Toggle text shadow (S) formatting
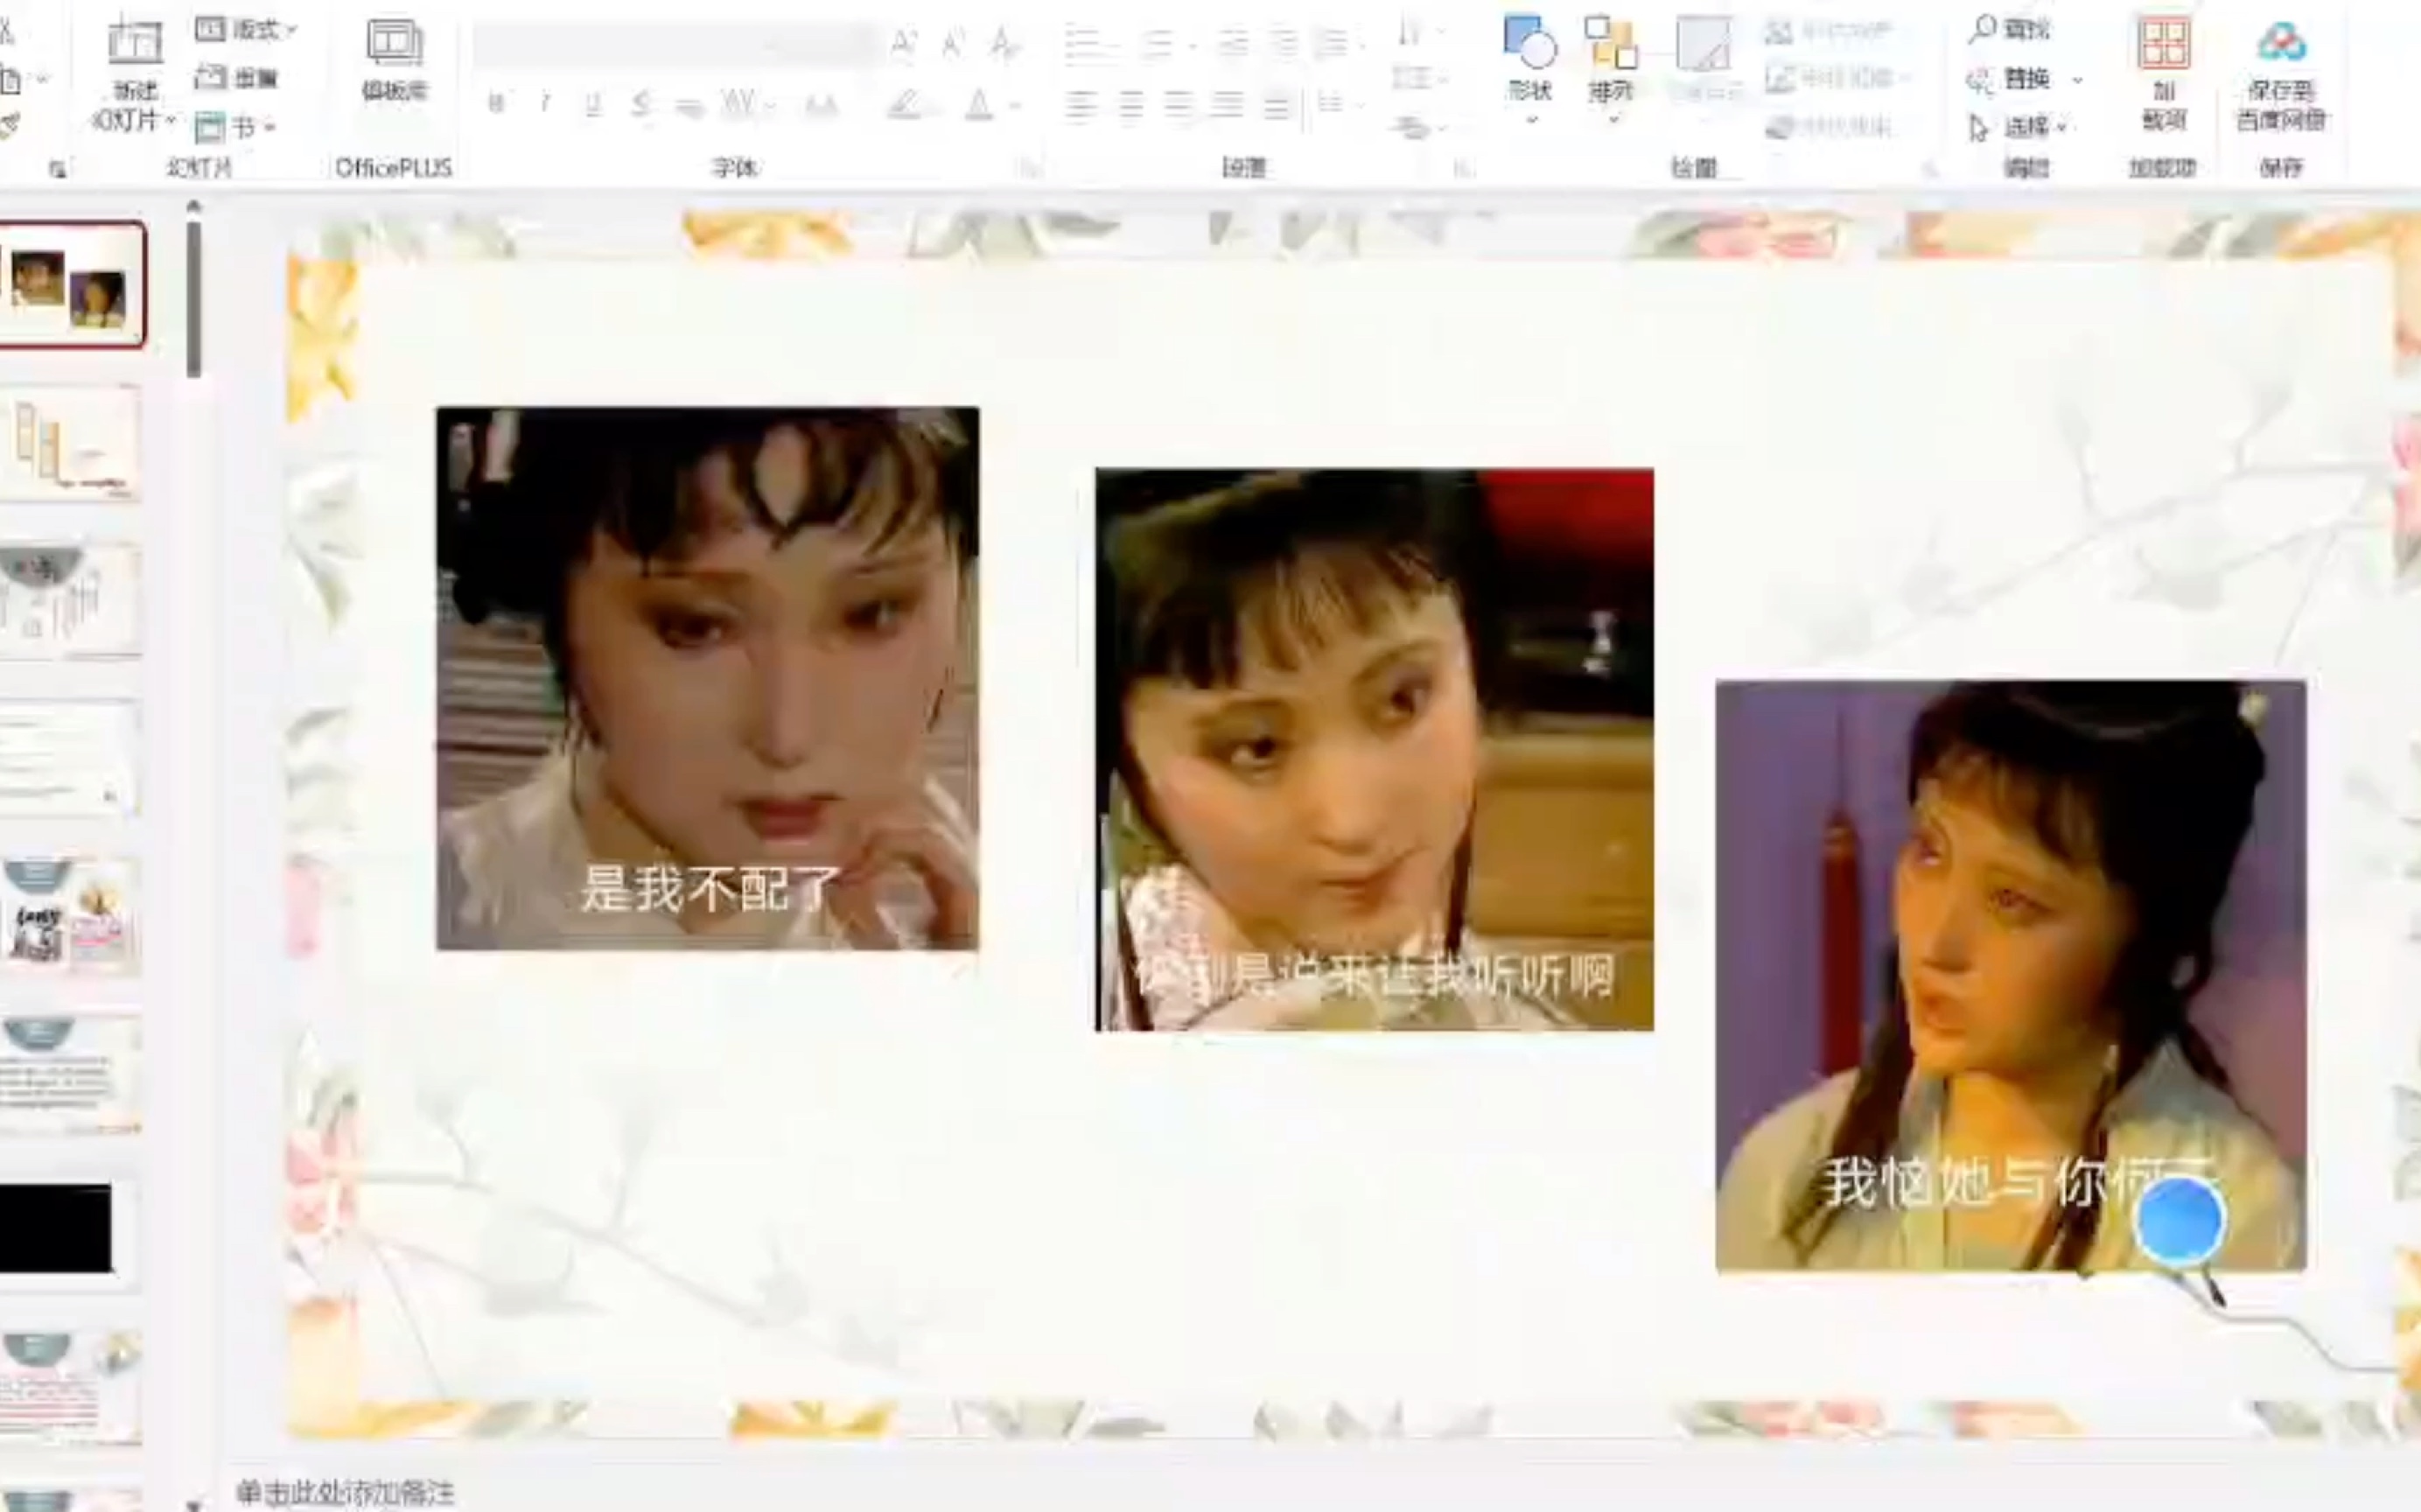The width and height of the screenshot is (2421, 1512). [x=641, y=104]
